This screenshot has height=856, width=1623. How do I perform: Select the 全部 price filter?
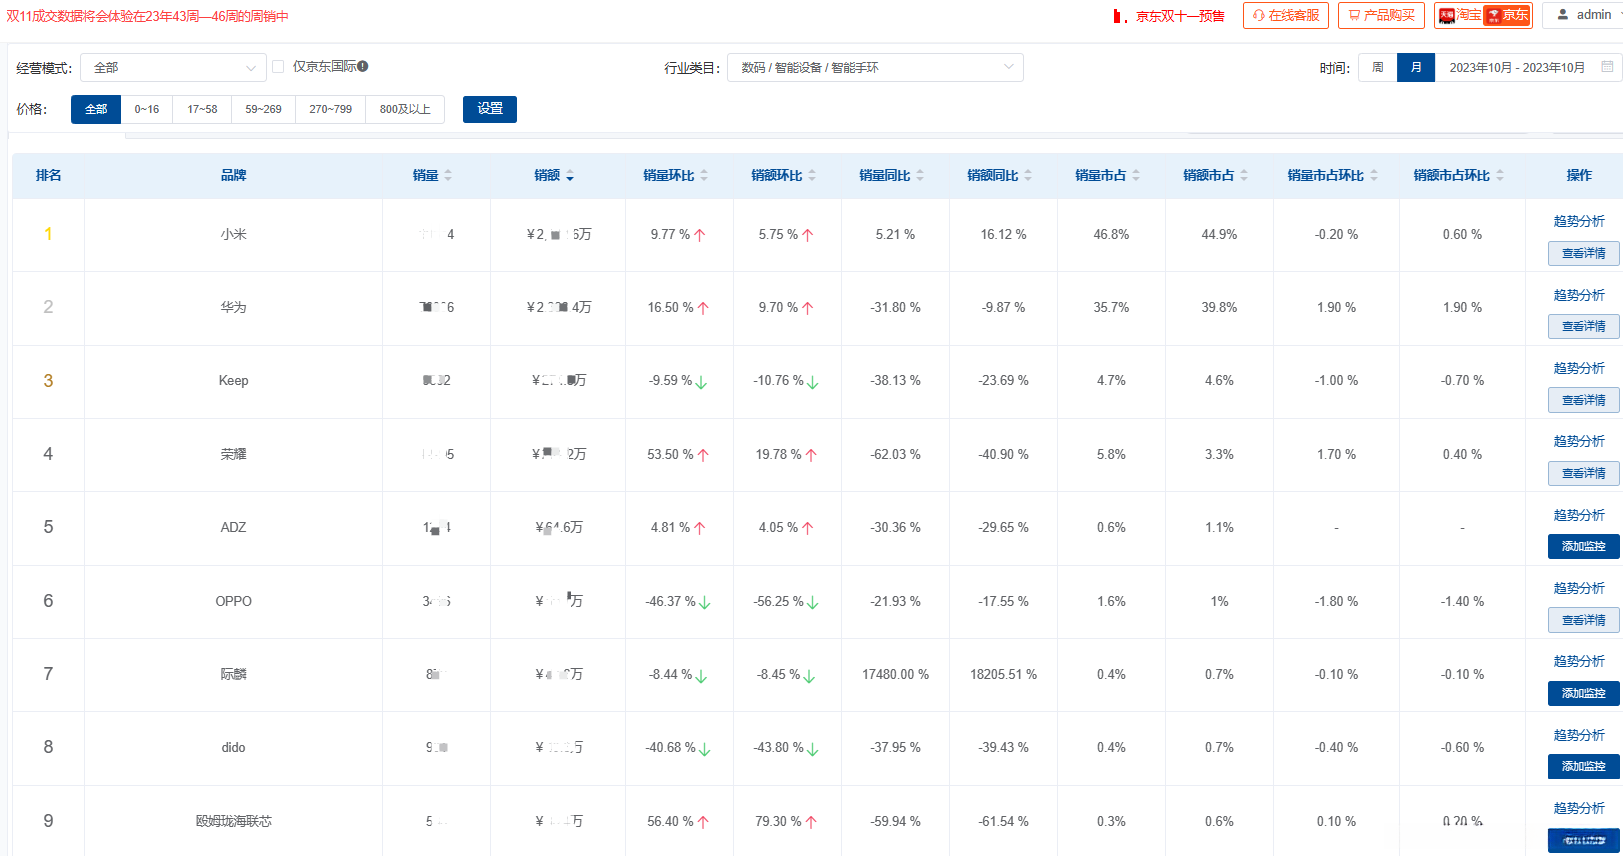96,109
